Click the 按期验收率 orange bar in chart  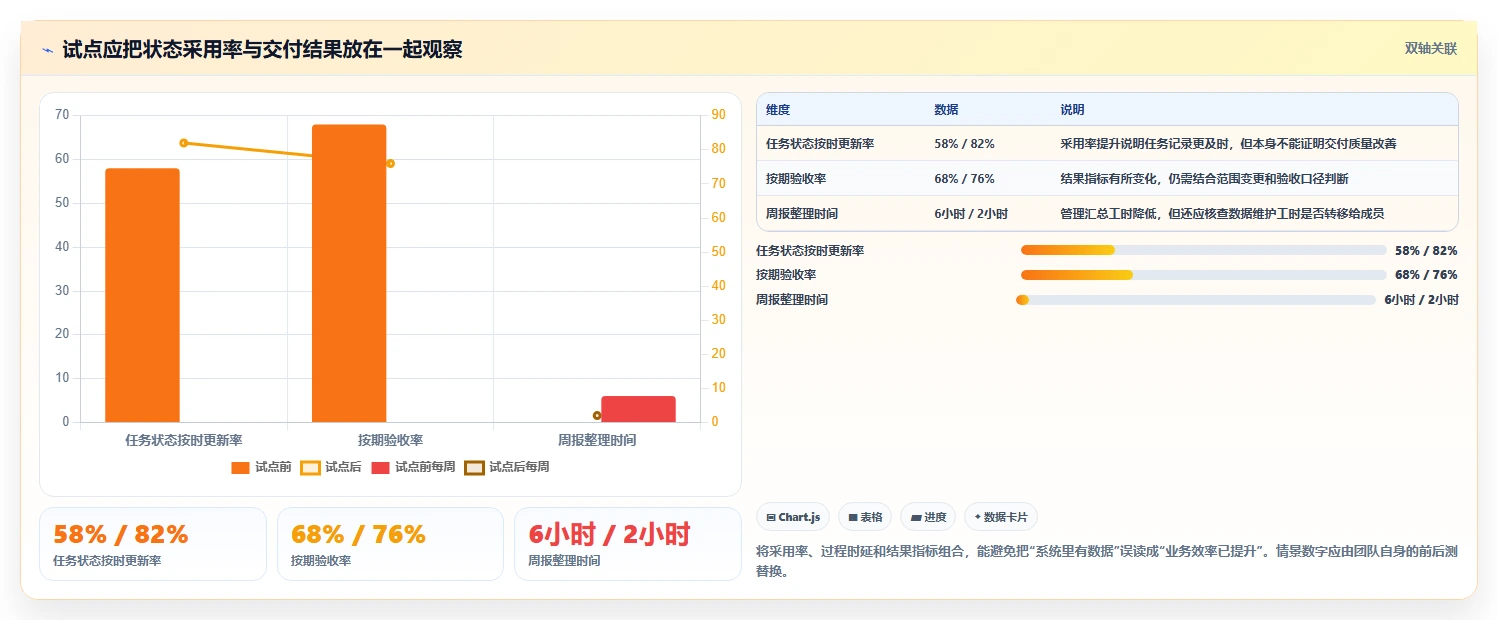pyautogui.click(x=349, y=273)
